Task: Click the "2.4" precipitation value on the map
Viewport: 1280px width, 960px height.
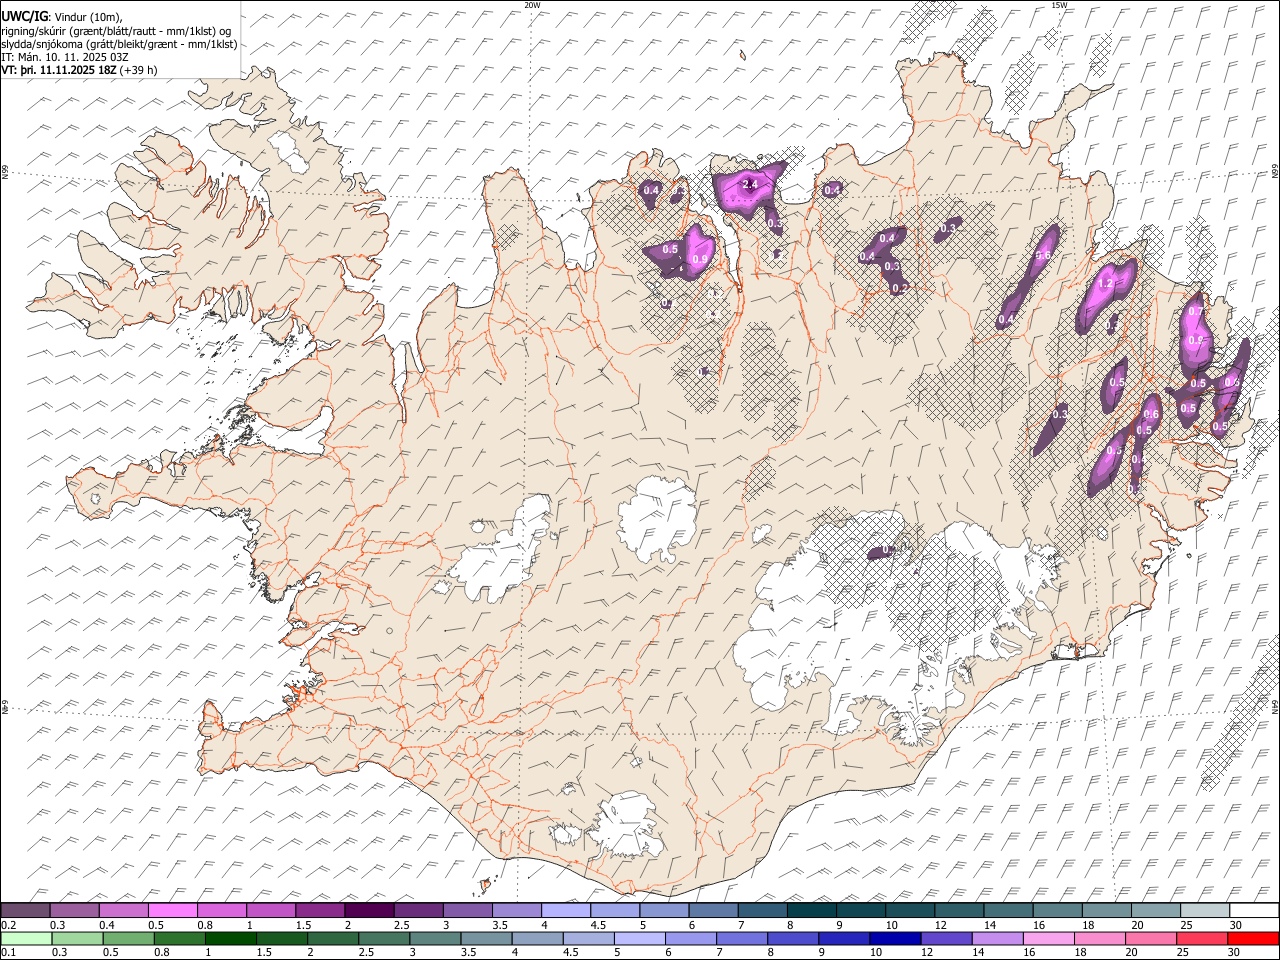Action: coord(748,185)
